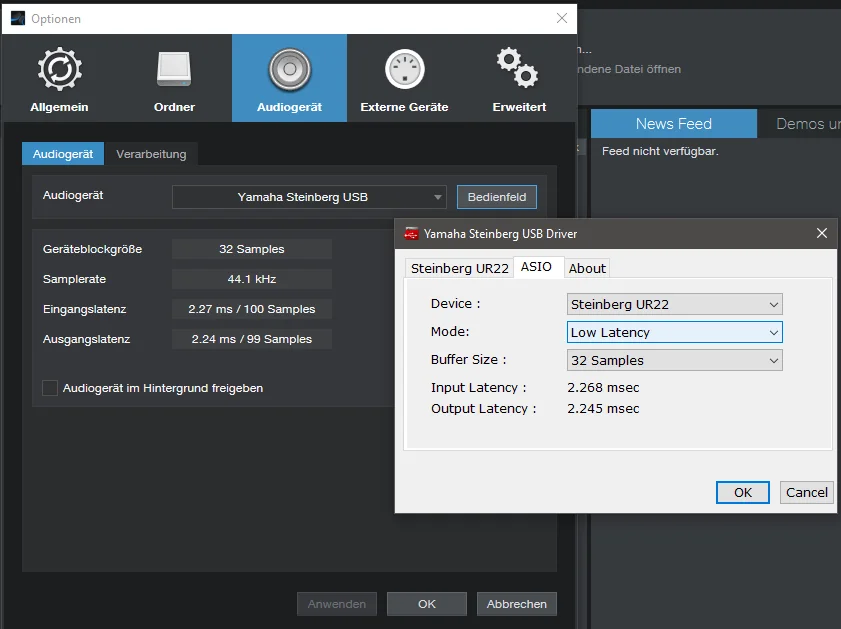Switch to the Steinberg UR22 tab
The image size is (841, 629).
click(460, 268)
